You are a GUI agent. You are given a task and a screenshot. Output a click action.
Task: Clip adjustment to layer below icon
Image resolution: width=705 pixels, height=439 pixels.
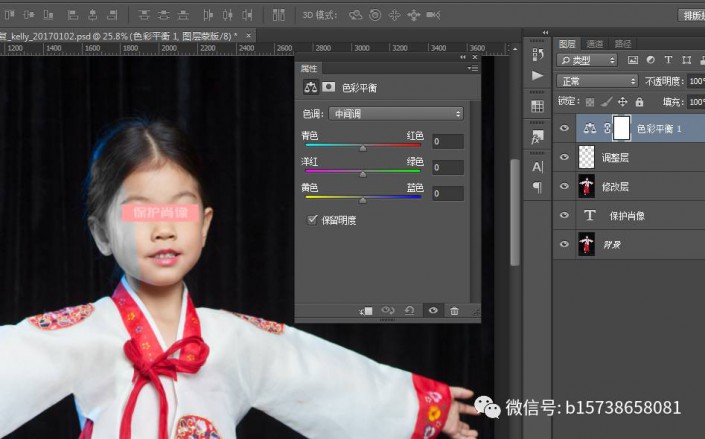pos(366,311)
